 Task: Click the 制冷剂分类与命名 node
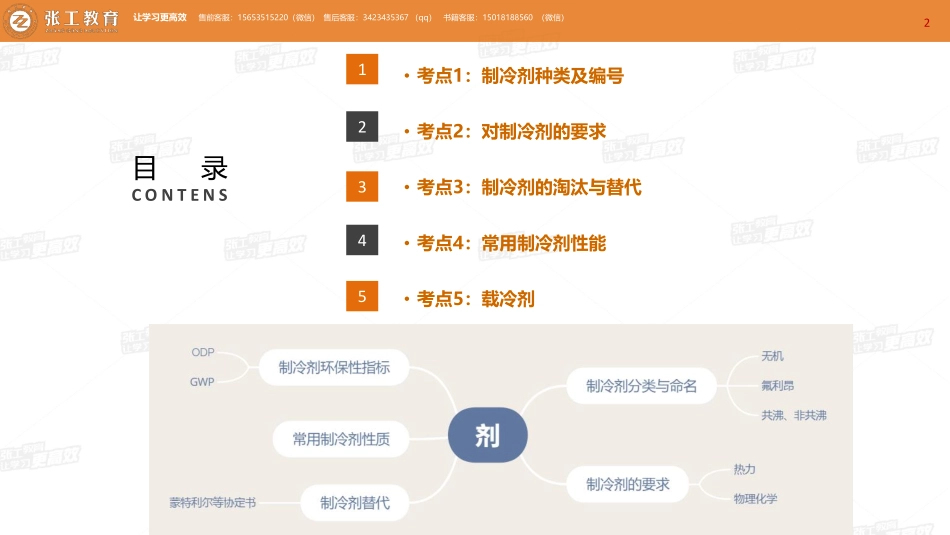point(642,386)
